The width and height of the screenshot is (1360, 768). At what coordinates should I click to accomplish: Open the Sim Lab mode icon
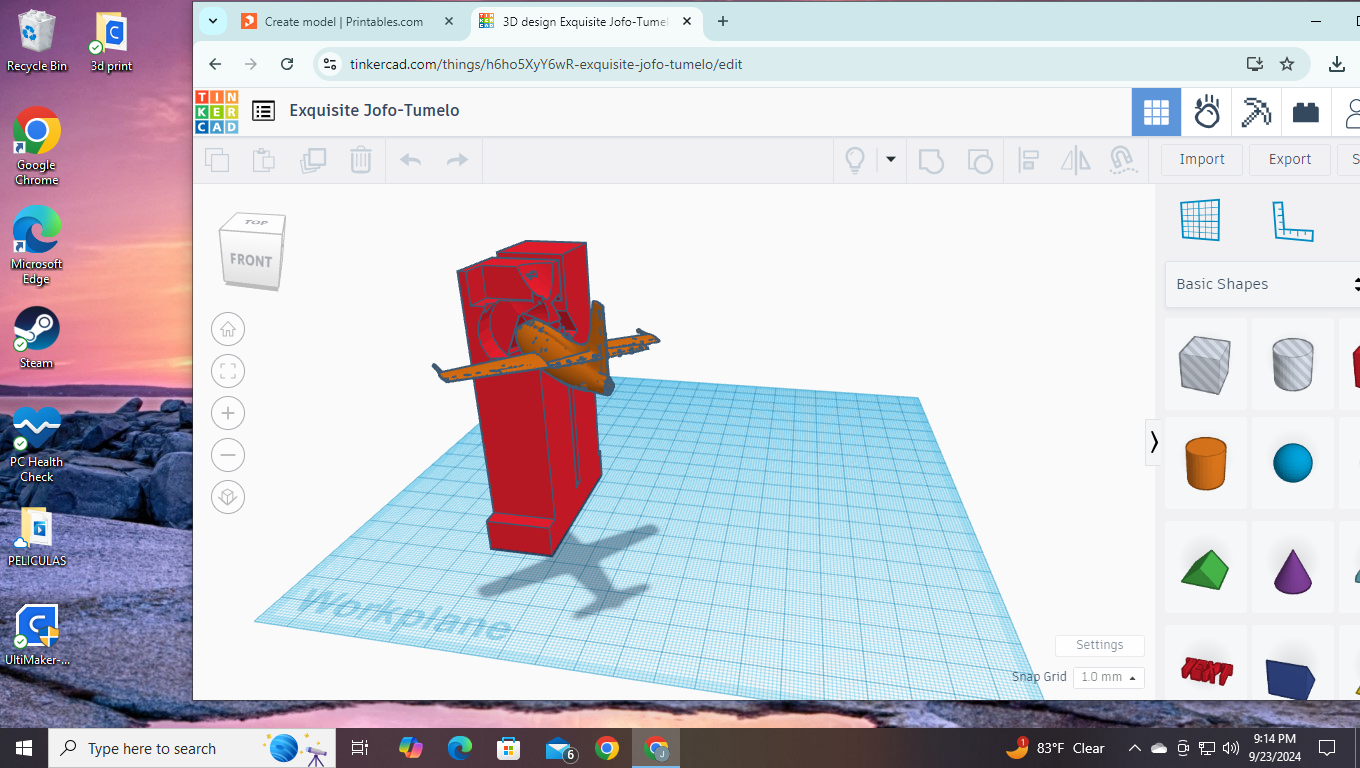click(x=1207, y=112)
